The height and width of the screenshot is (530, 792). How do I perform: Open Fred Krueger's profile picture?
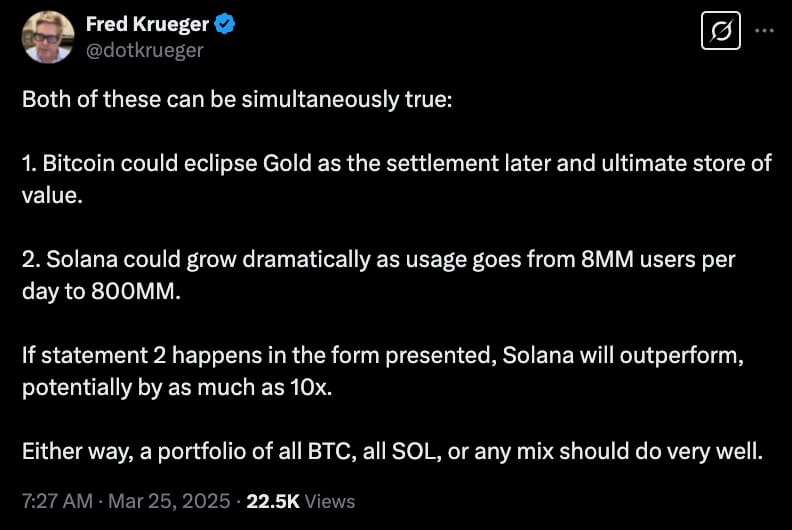click(48, 37)
